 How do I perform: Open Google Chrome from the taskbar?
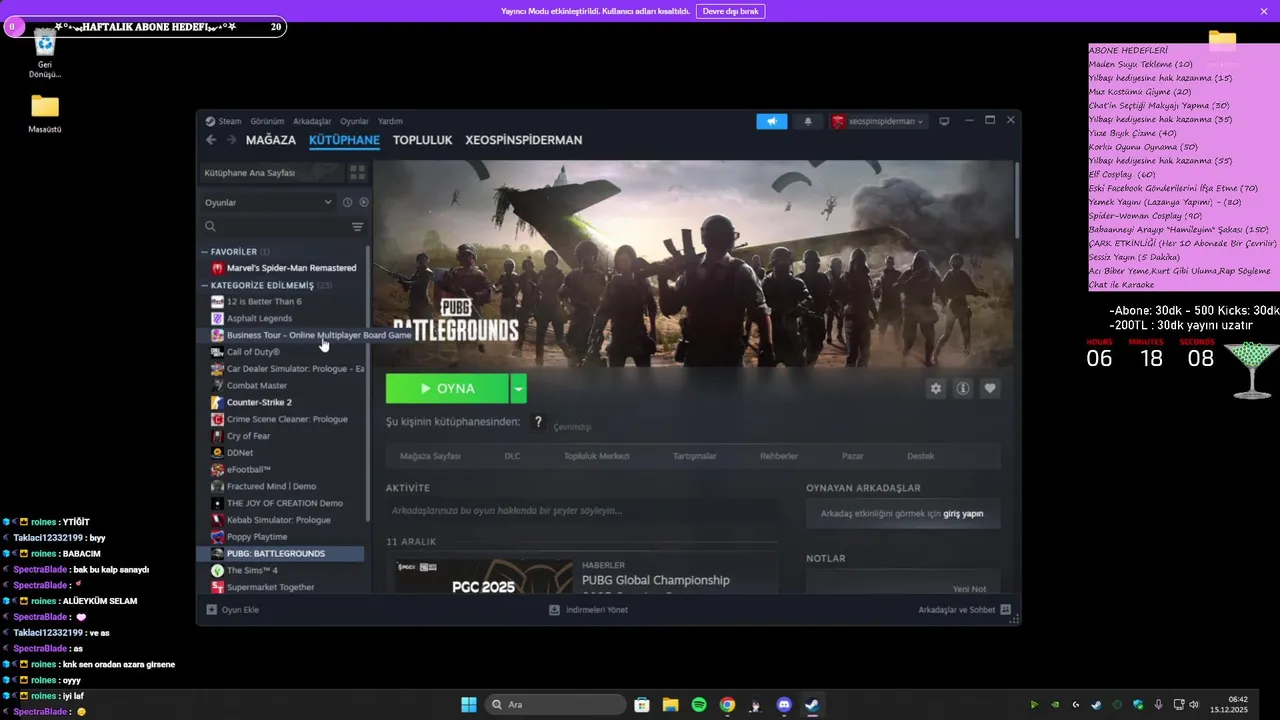click(727, 705)
